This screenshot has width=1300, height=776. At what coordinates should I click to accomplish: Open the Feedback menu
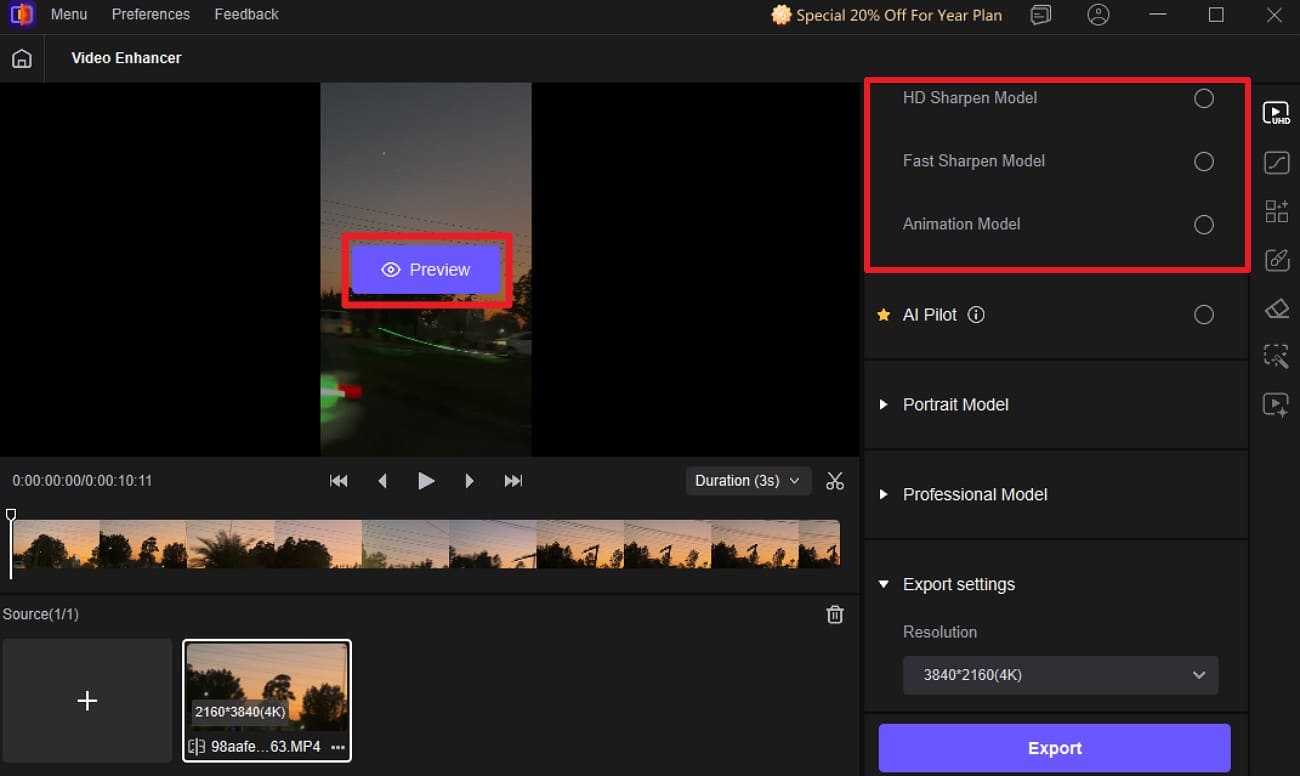(246, 14)
